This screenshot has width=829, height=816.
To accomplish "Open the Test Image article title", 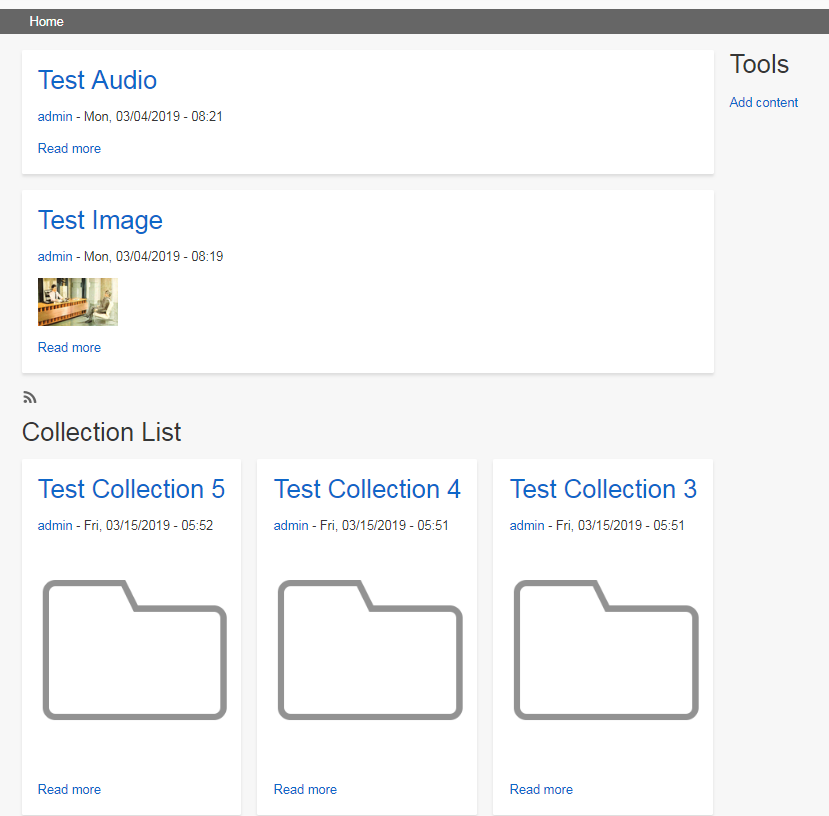I will 100,220.
